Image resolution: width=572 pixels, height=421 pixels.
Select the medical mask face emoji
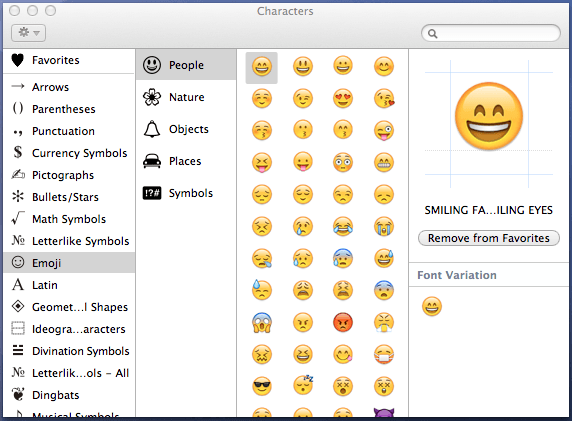click(384, 354)
